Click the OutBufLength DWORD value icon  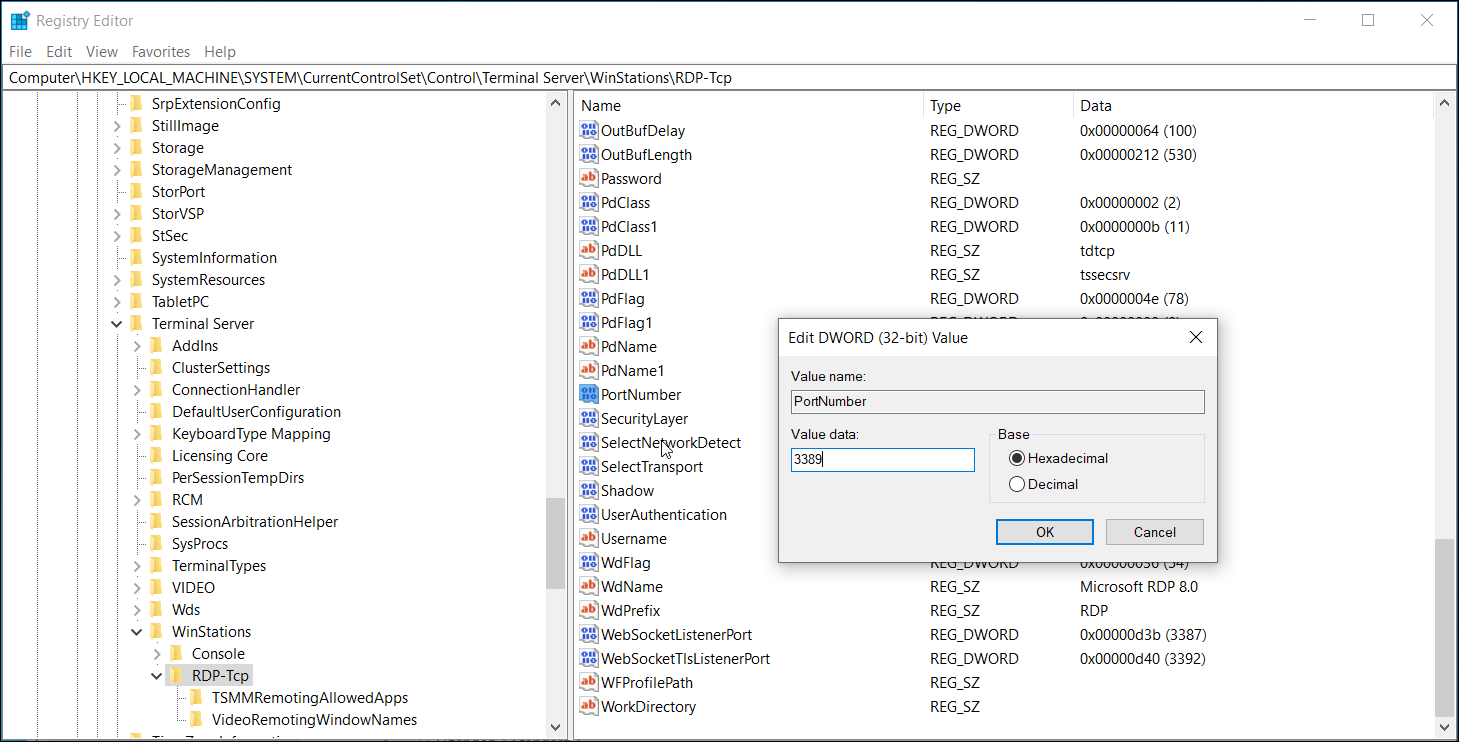click(589, 155)
